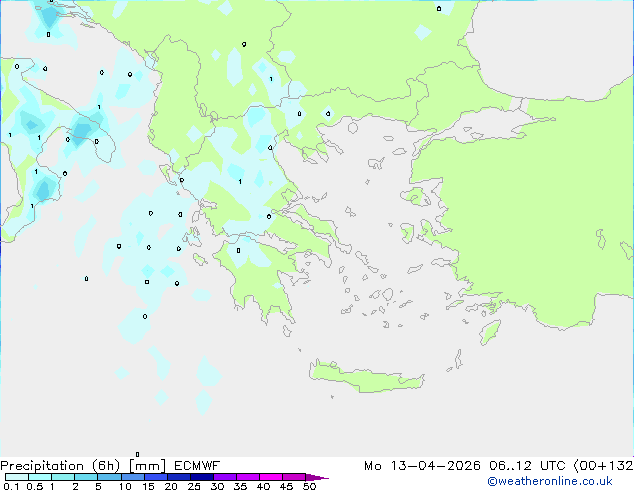Choose the 25–30 mm dark navy swatch
The height and width of the screenshot is (490, 634).
pos(201,477)
